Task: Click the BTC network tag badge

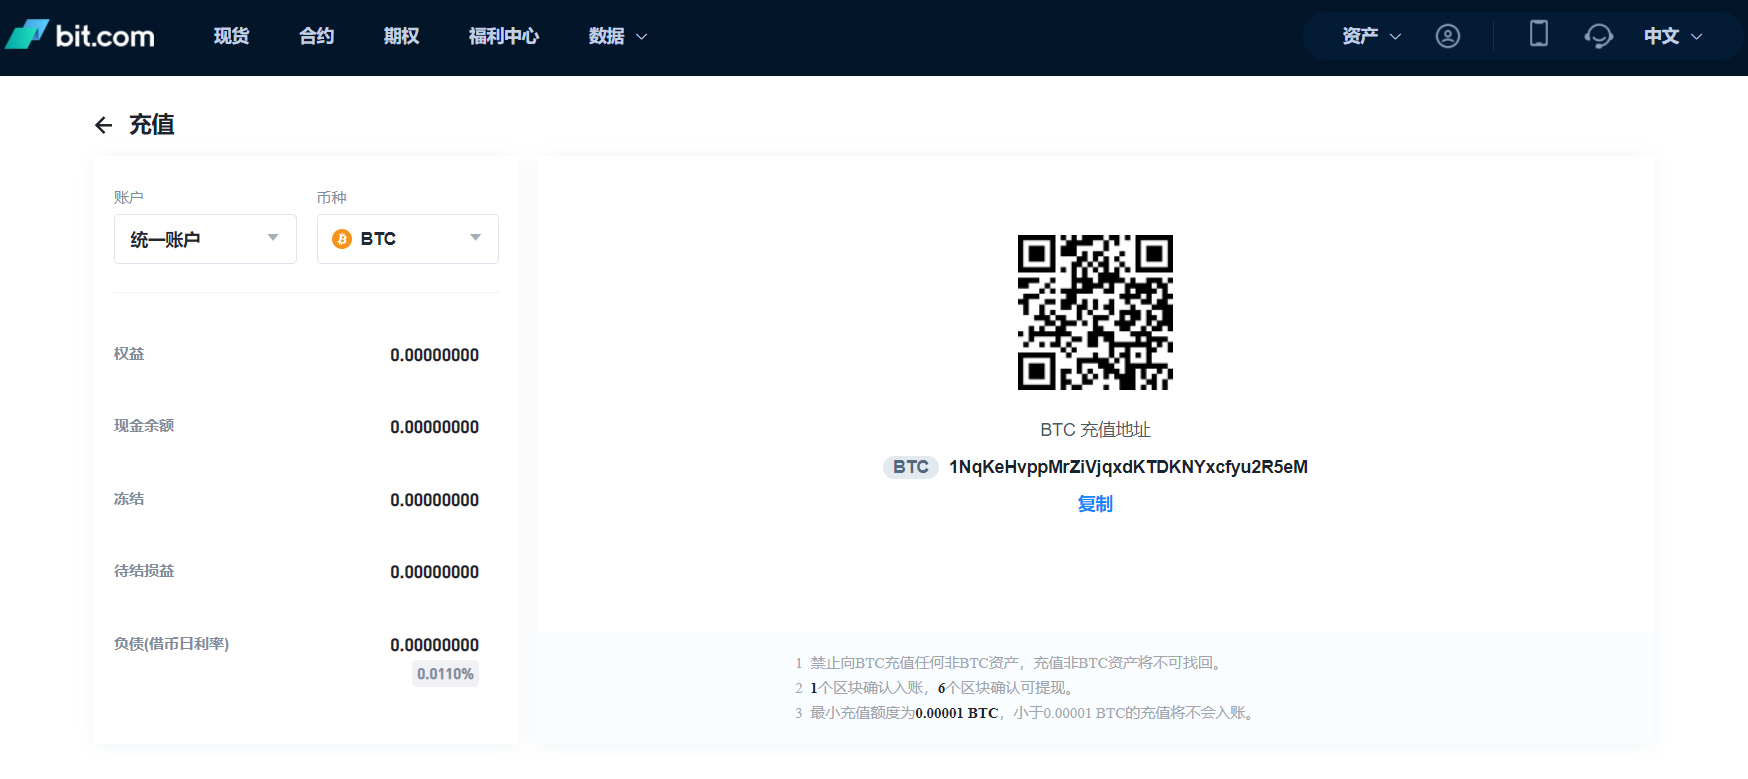Action: [x=911, y=467]
